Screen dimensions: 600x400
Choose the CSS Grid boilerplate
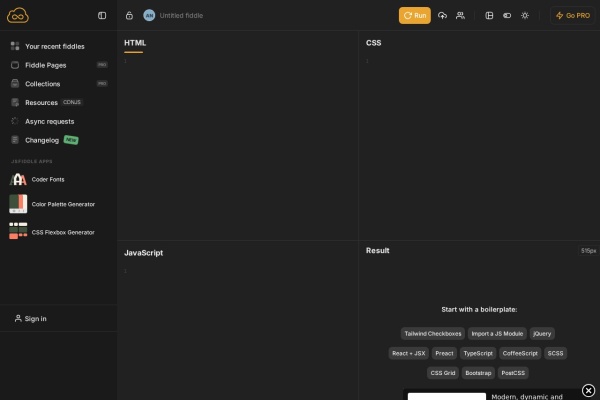[x=443, y=373]
